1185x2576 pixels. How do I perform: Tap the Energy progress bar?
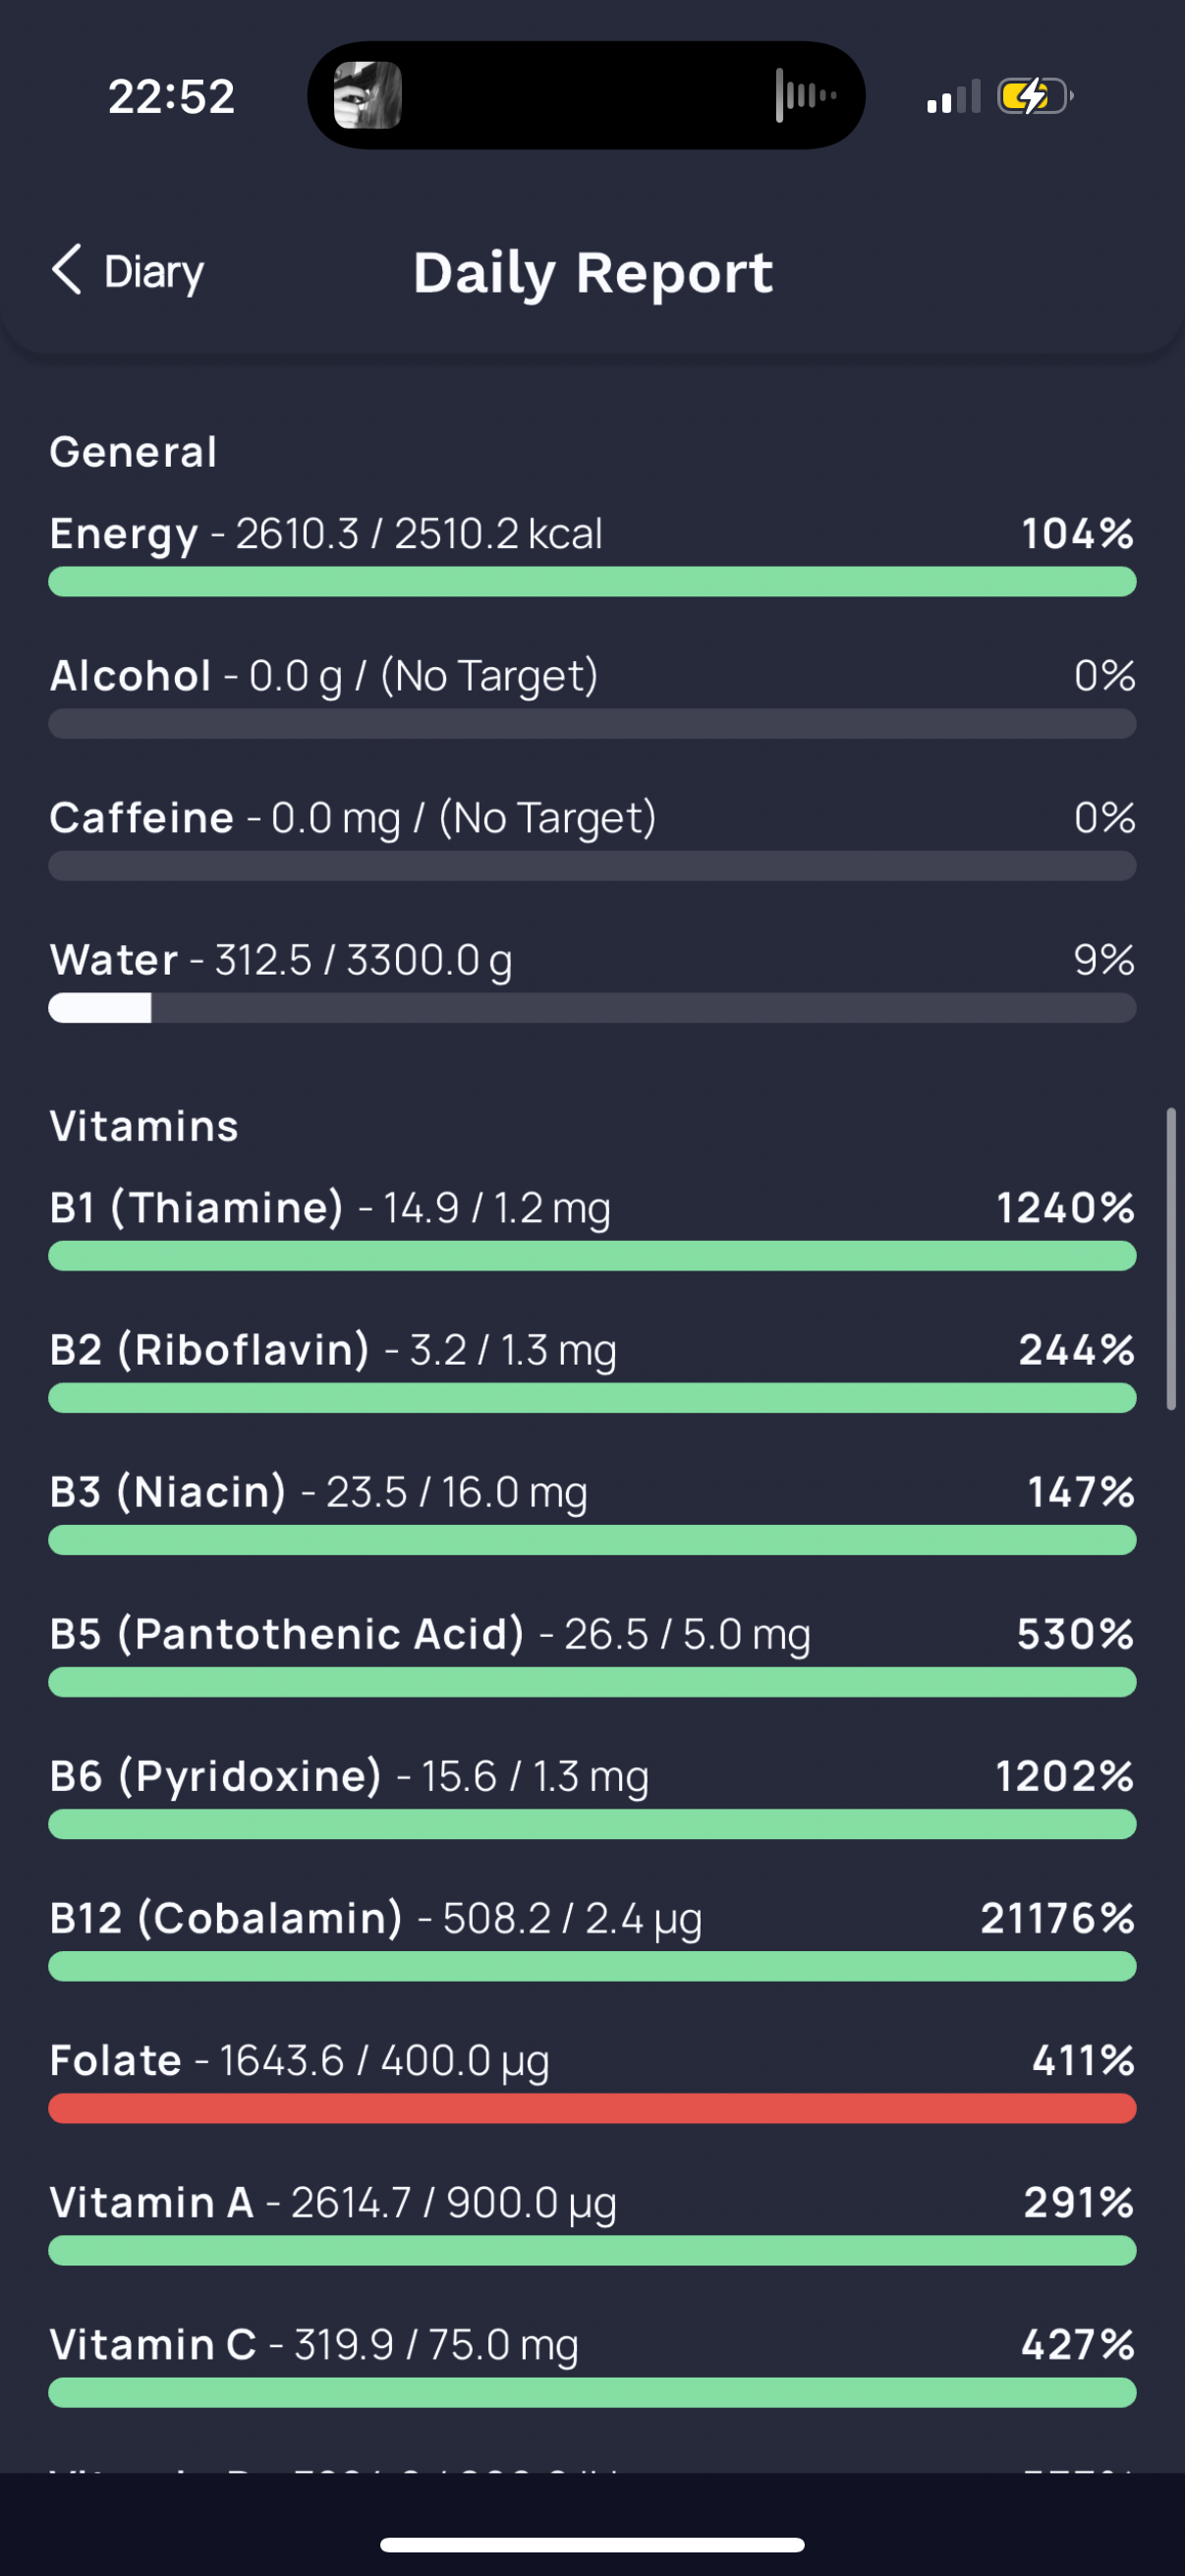[592, 582]
